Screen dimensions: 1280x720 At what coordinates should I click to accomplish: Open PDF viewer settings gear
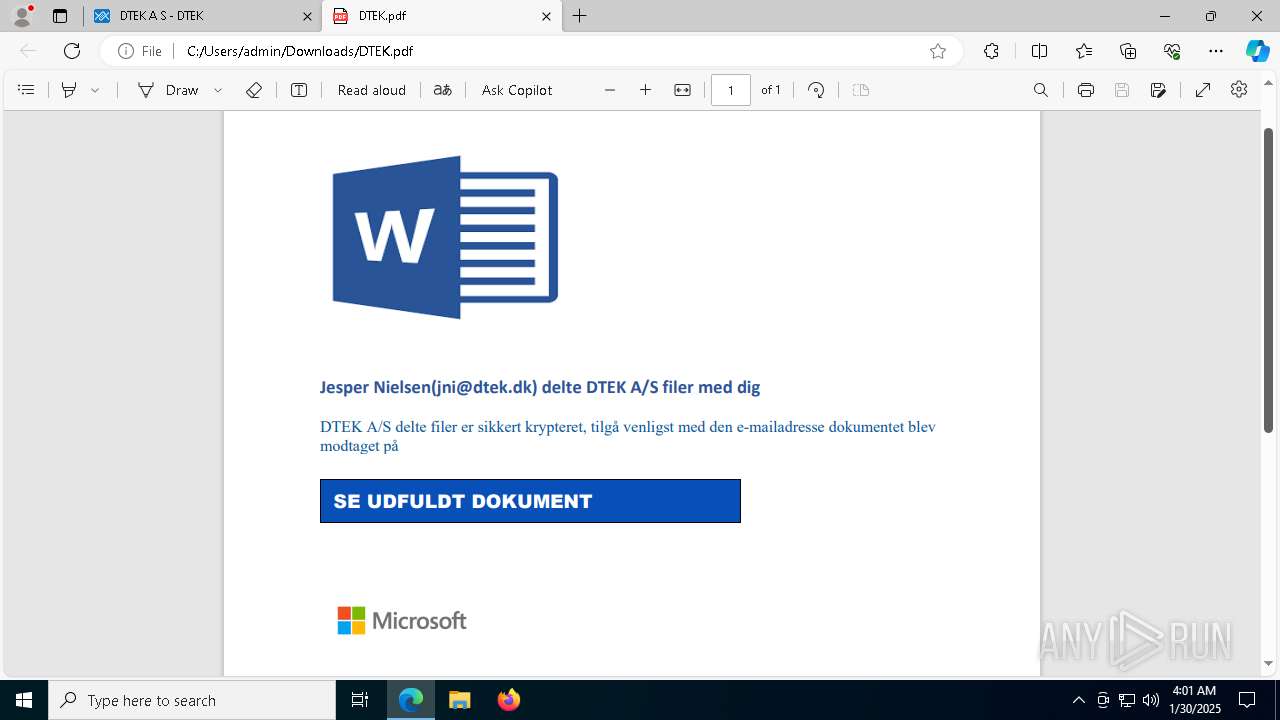[1239, 90]
